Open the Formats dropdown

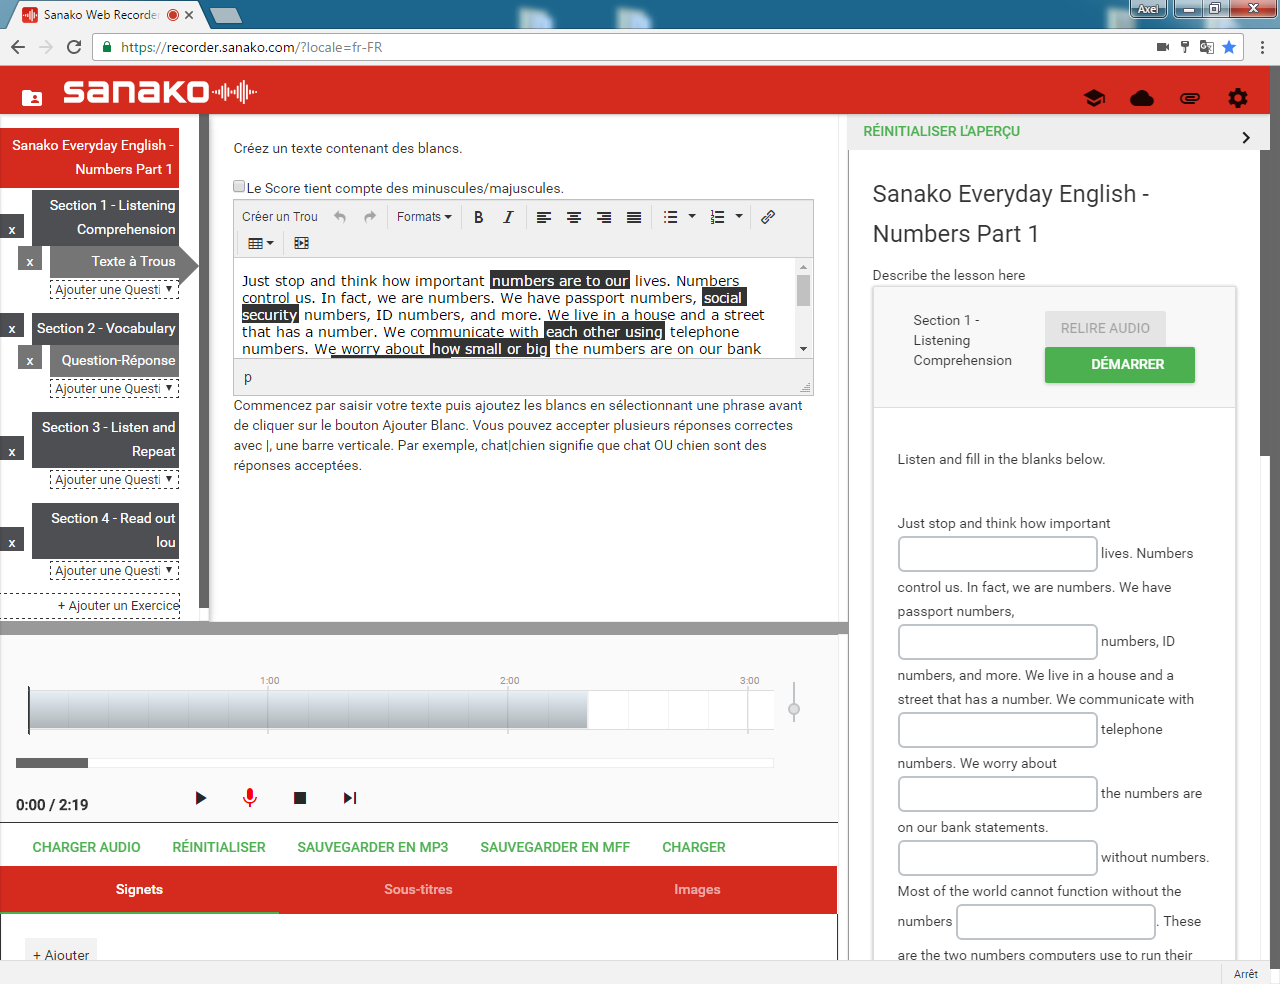point(424,217)
